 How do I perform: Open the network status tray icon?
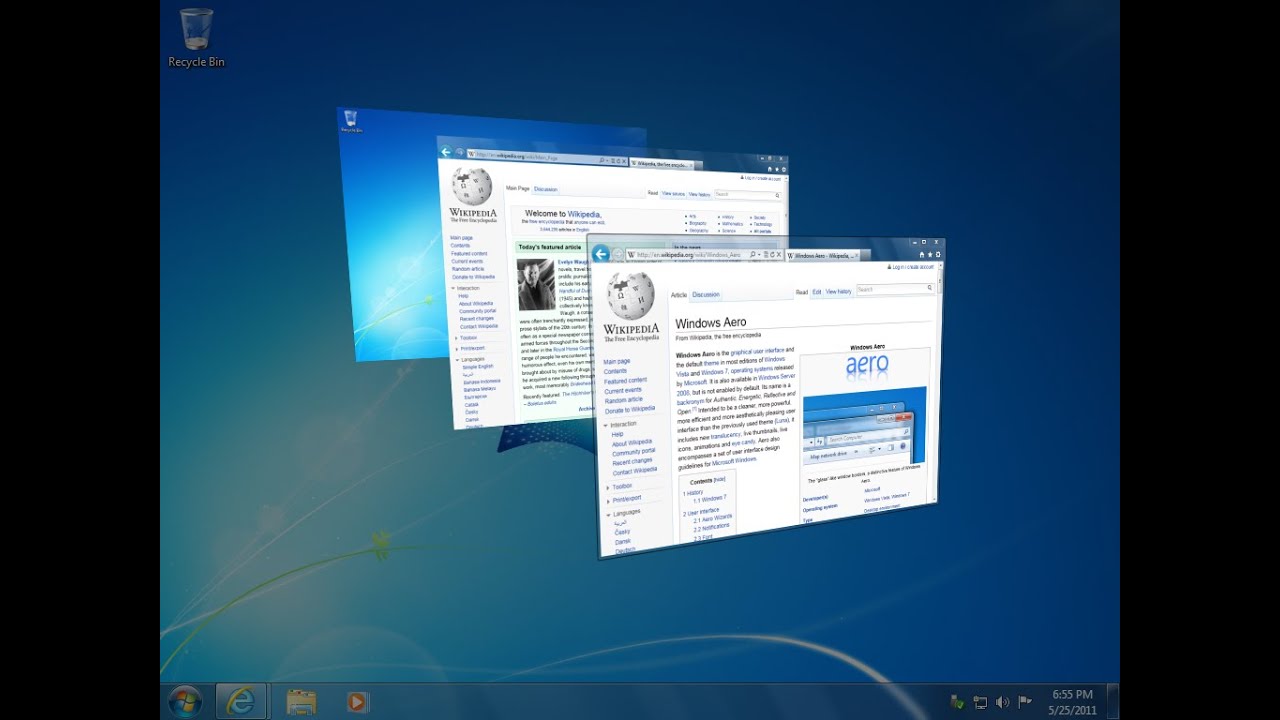(980, 702)
